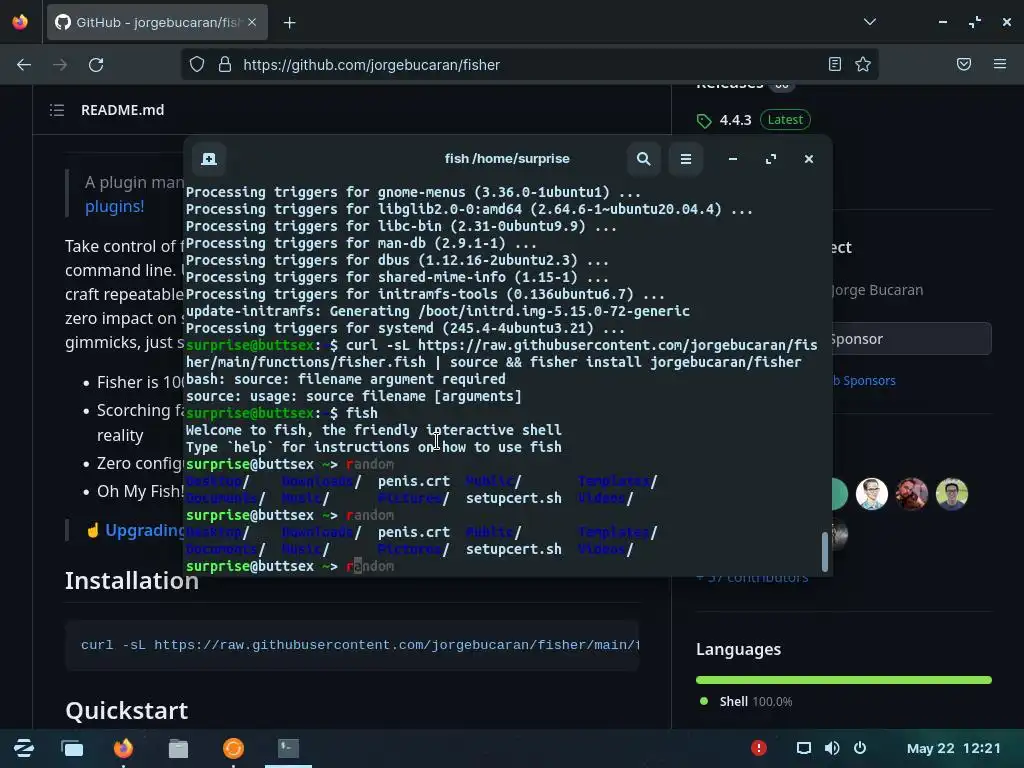This screenshot has width=1024, height=768.
Task: Click the padlock site security icon
Action: coord(225,64)
